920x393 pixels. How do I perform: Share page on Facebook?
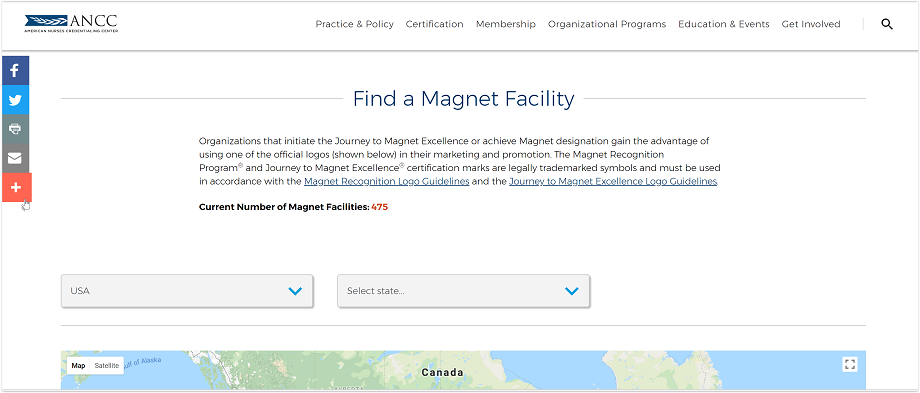15,70
